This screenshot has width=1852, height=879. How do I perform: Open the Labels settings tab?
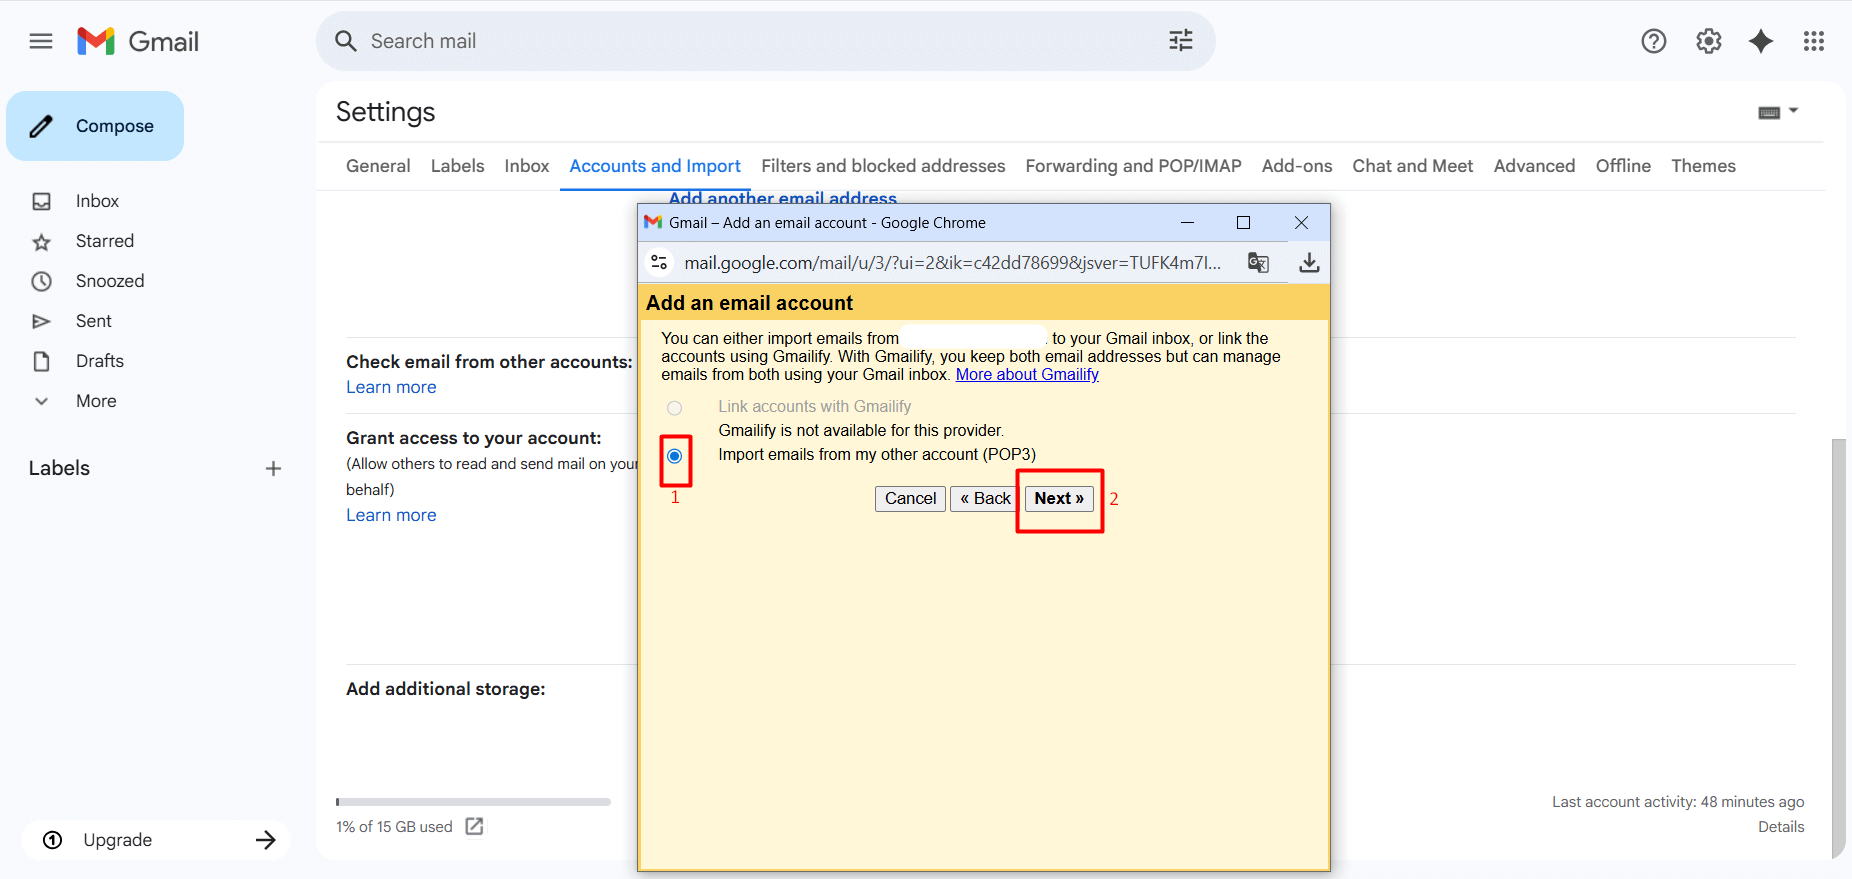coord(457,166)
